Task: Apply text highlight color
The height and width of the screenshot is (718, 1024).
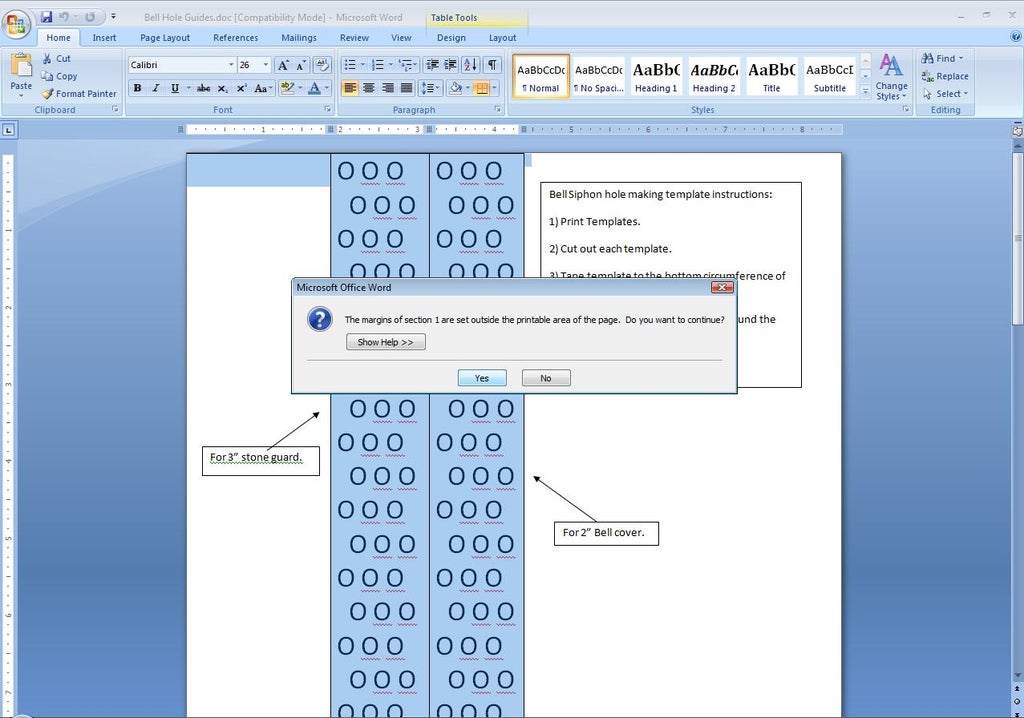Action: click(x=286, y=88)
